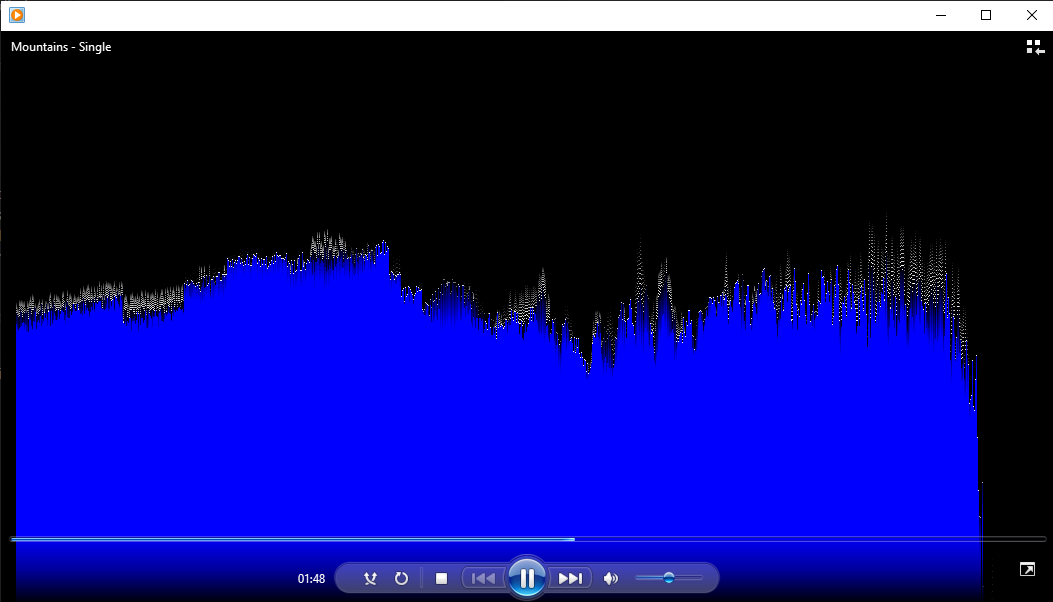Stop playback
Viewport: 1053px width, 602px height.
(441, 578)
